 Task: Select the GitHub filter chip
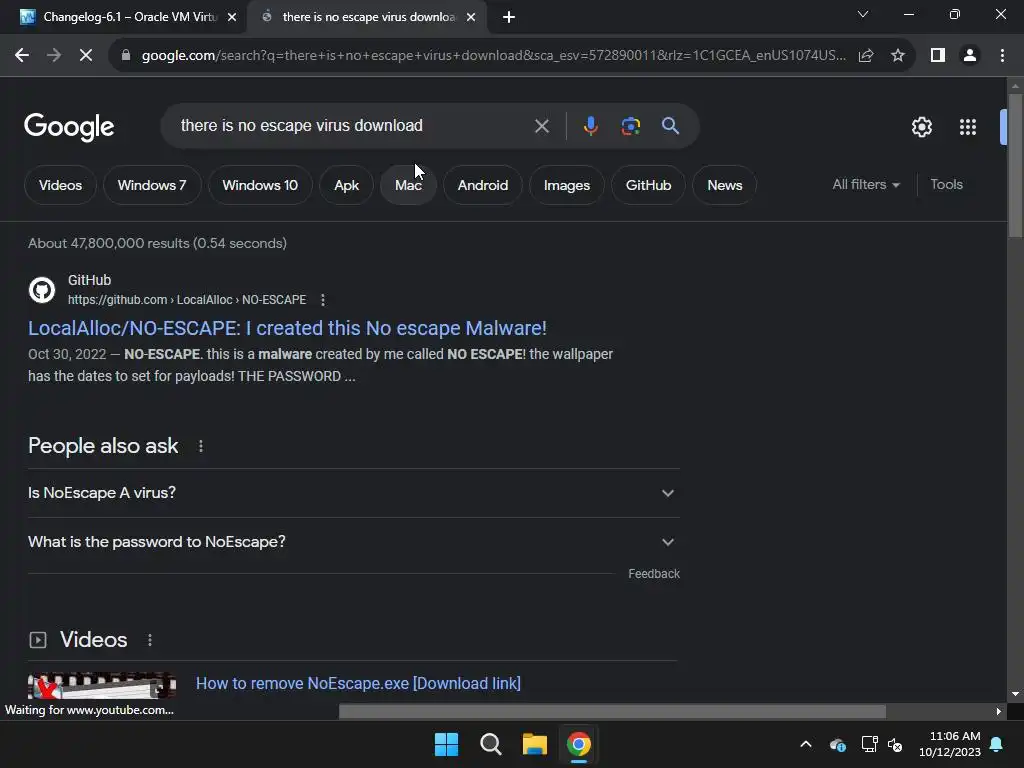648,185
